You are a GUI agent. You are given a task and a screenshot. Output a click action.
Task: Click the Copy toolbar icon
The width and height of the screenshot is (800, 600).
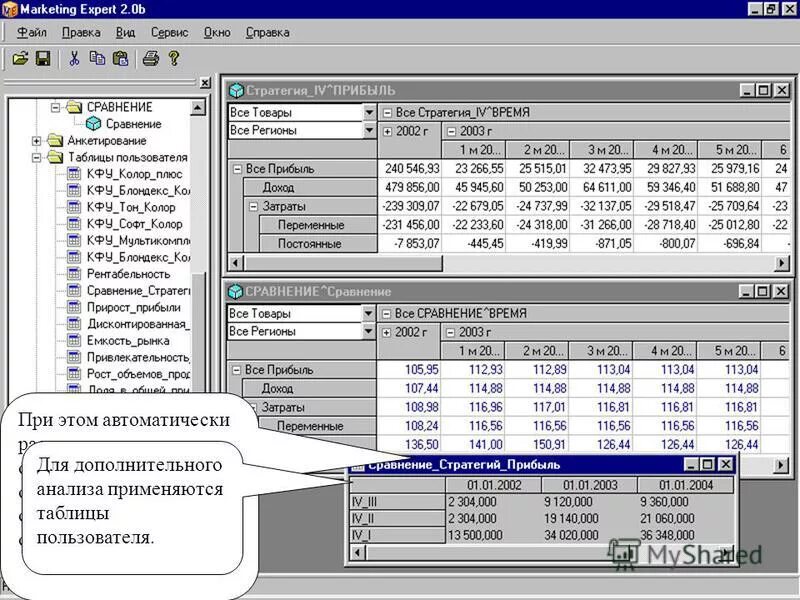[x=97, y=58]
